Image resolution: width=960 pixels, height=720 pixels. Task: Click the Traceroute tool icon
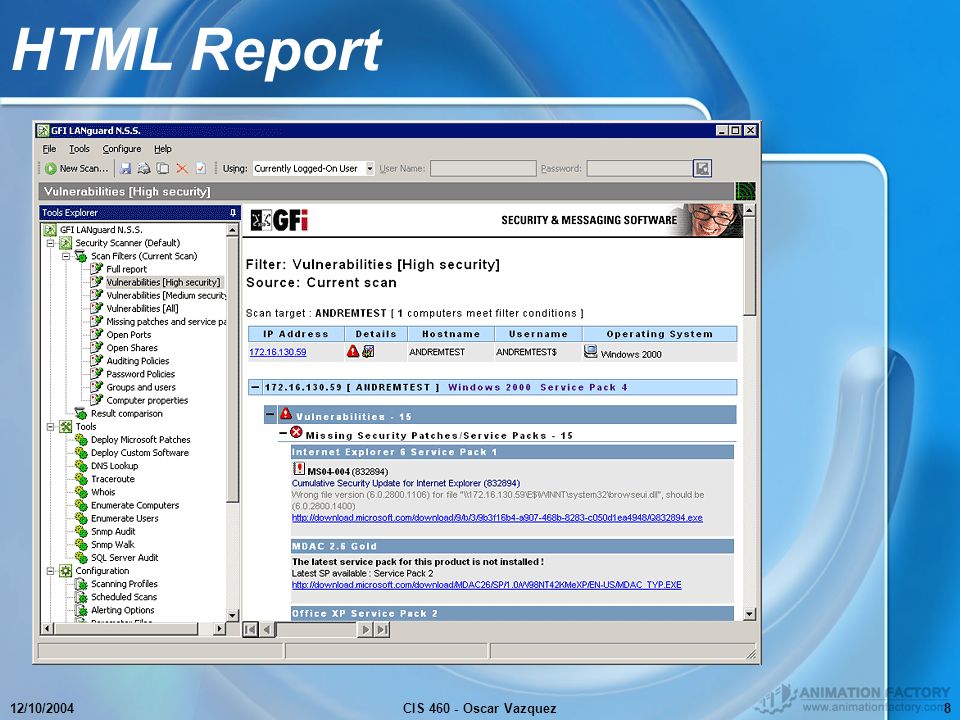[x=81, y=479]
